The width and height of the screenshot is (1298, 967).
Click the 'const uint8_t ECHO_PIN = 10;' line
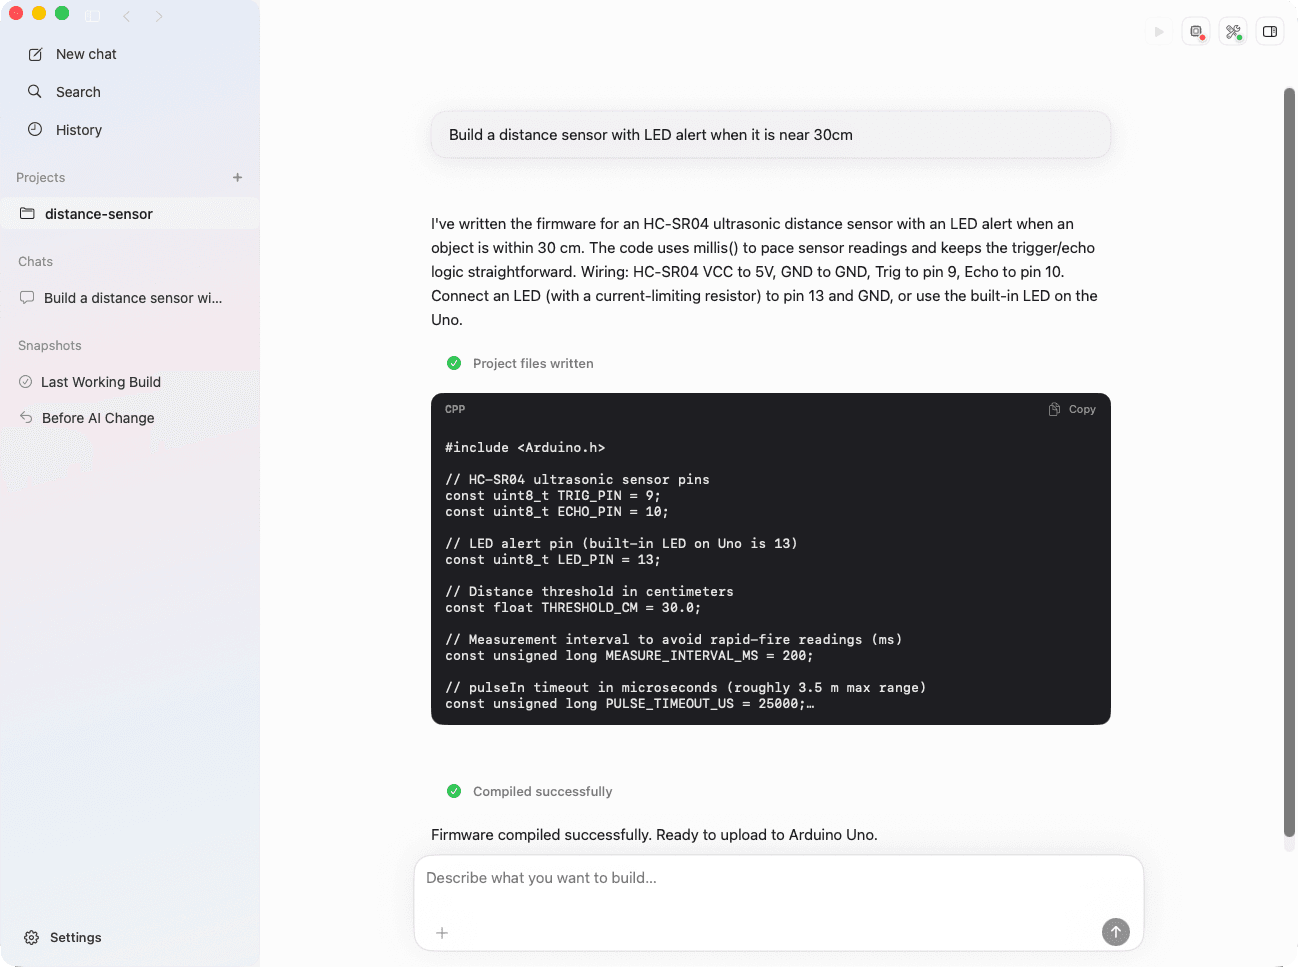(x=557, y=512)
